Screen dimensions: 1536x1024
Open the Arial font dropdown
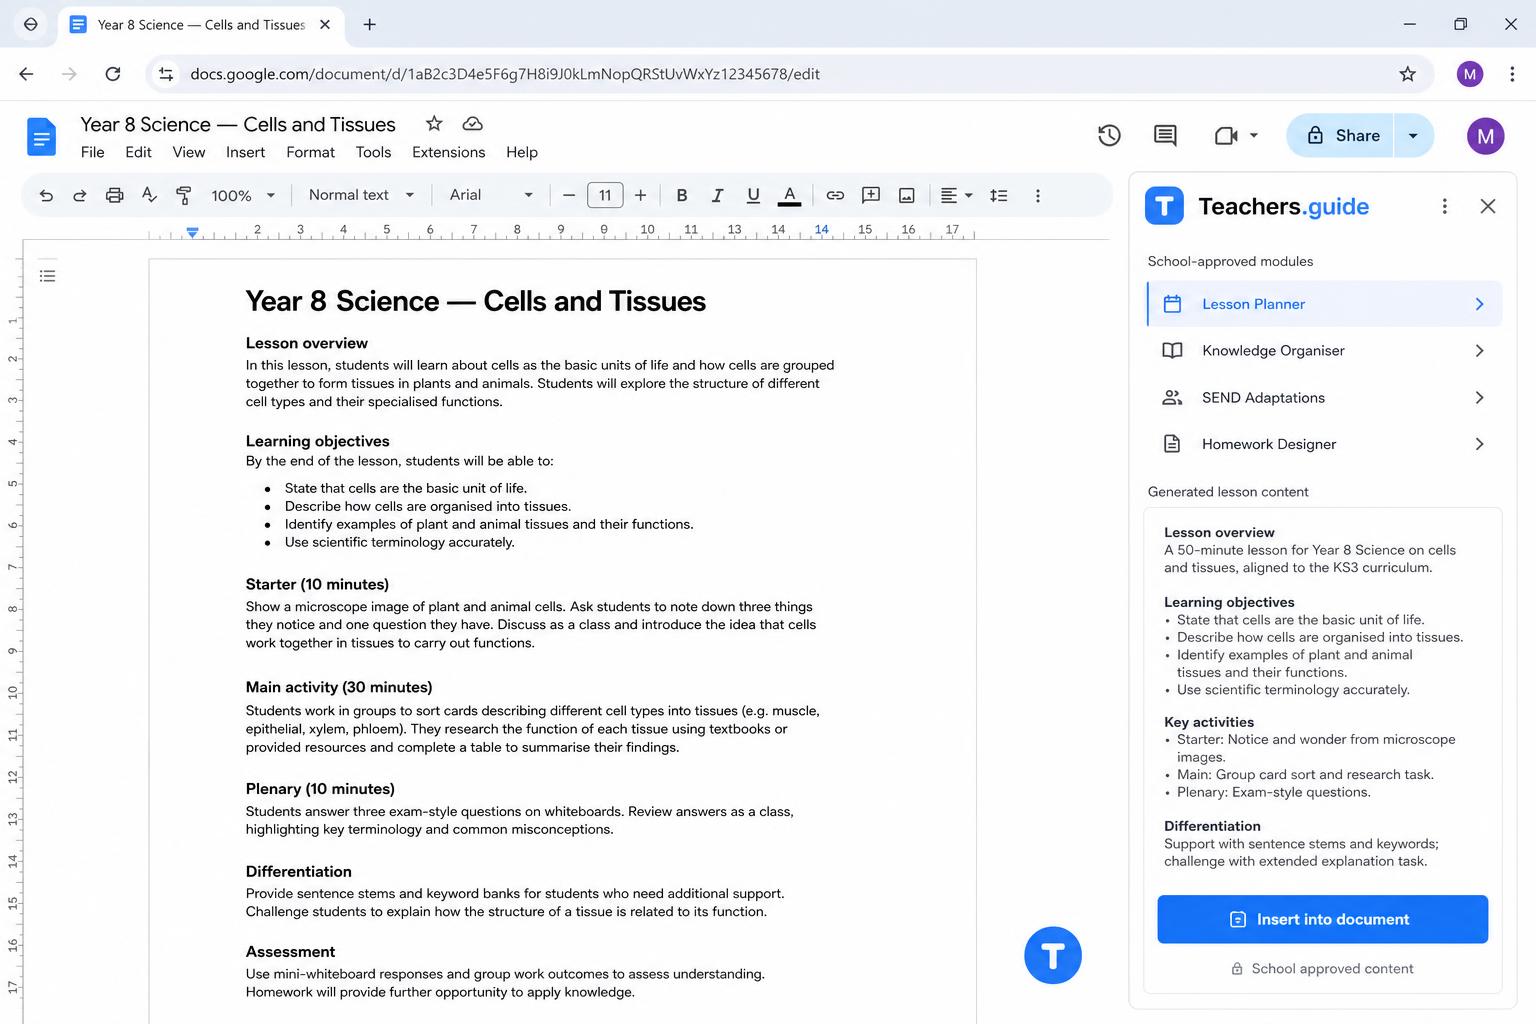[491, 195]
